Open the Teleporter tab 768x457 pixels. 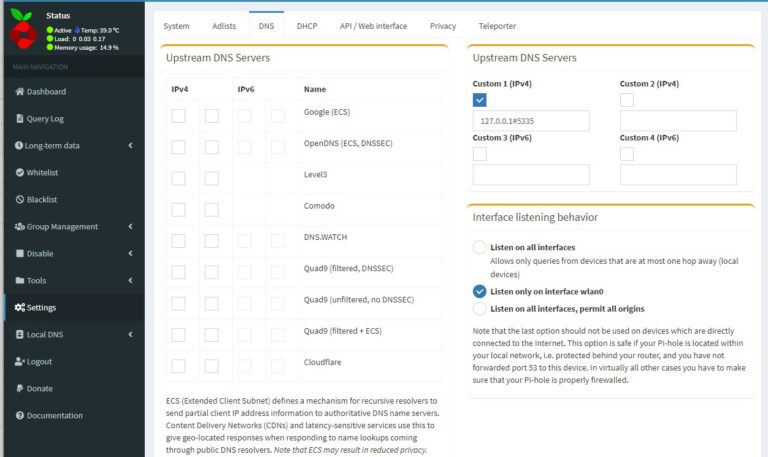[497, 26]
